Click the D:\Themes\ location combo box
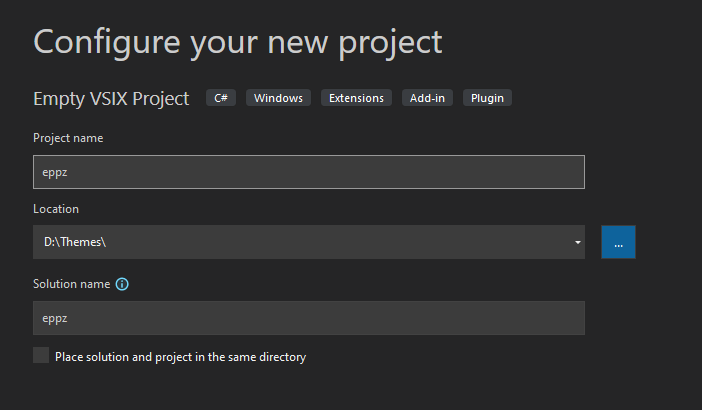Image resolution: width=702 pixels, height=410 pixels. [300, 242]
